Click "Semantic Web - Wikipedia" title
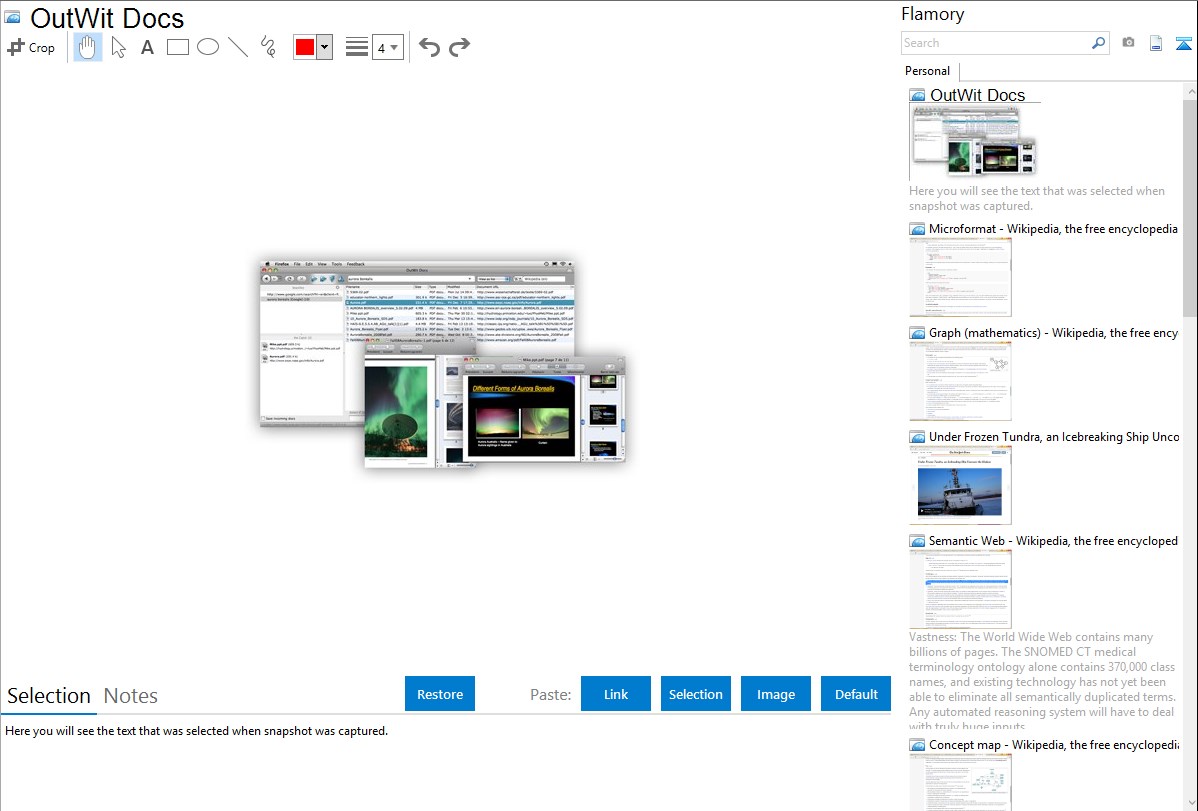 click(1053, 541)
